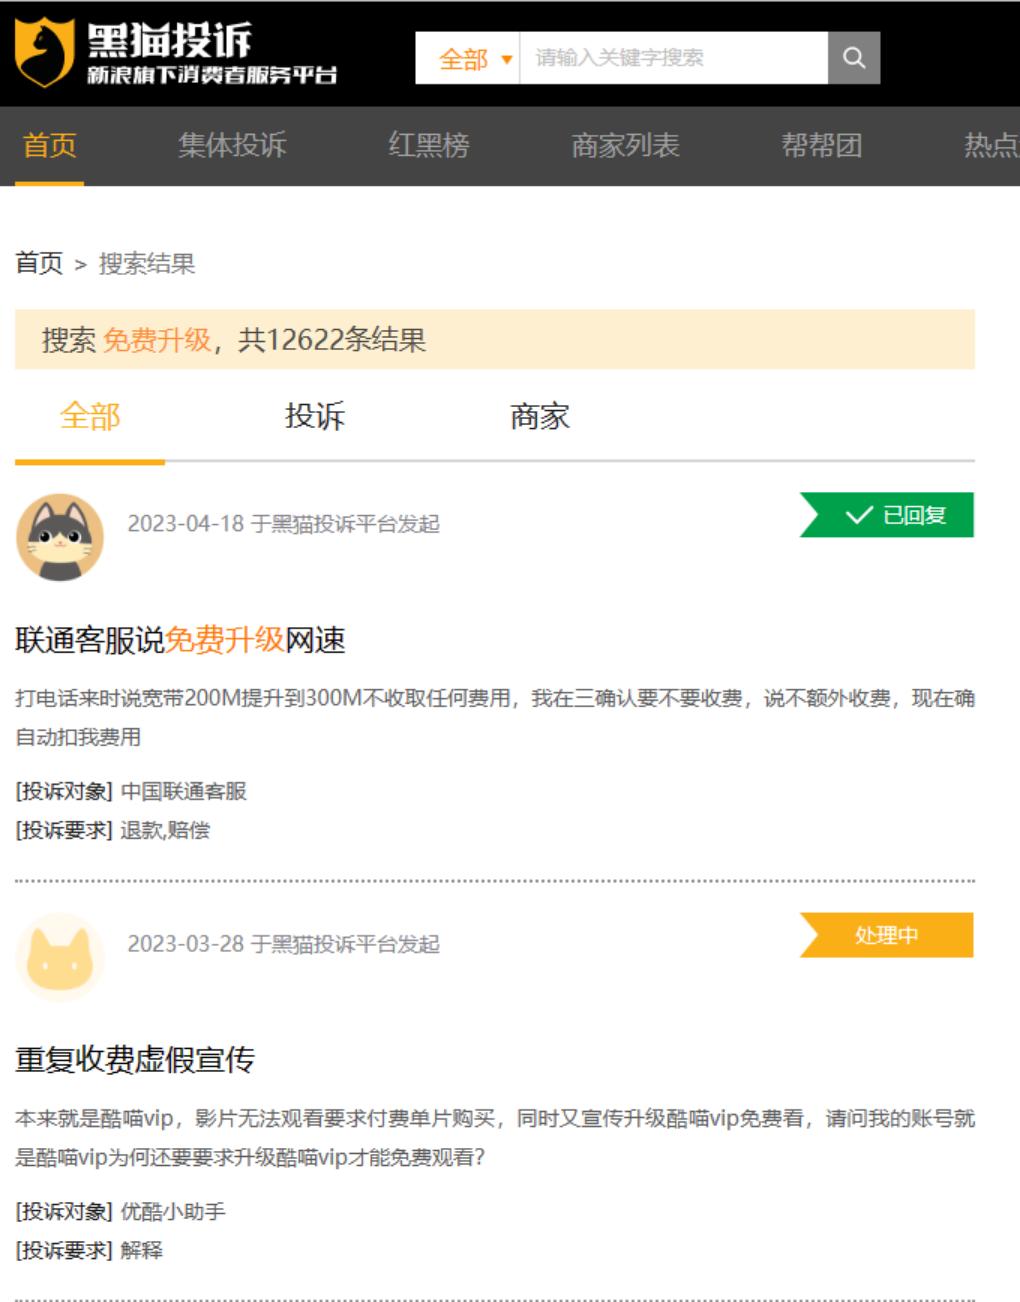
Task: Click the green 已回复 status badge
Action: [886, 515]
